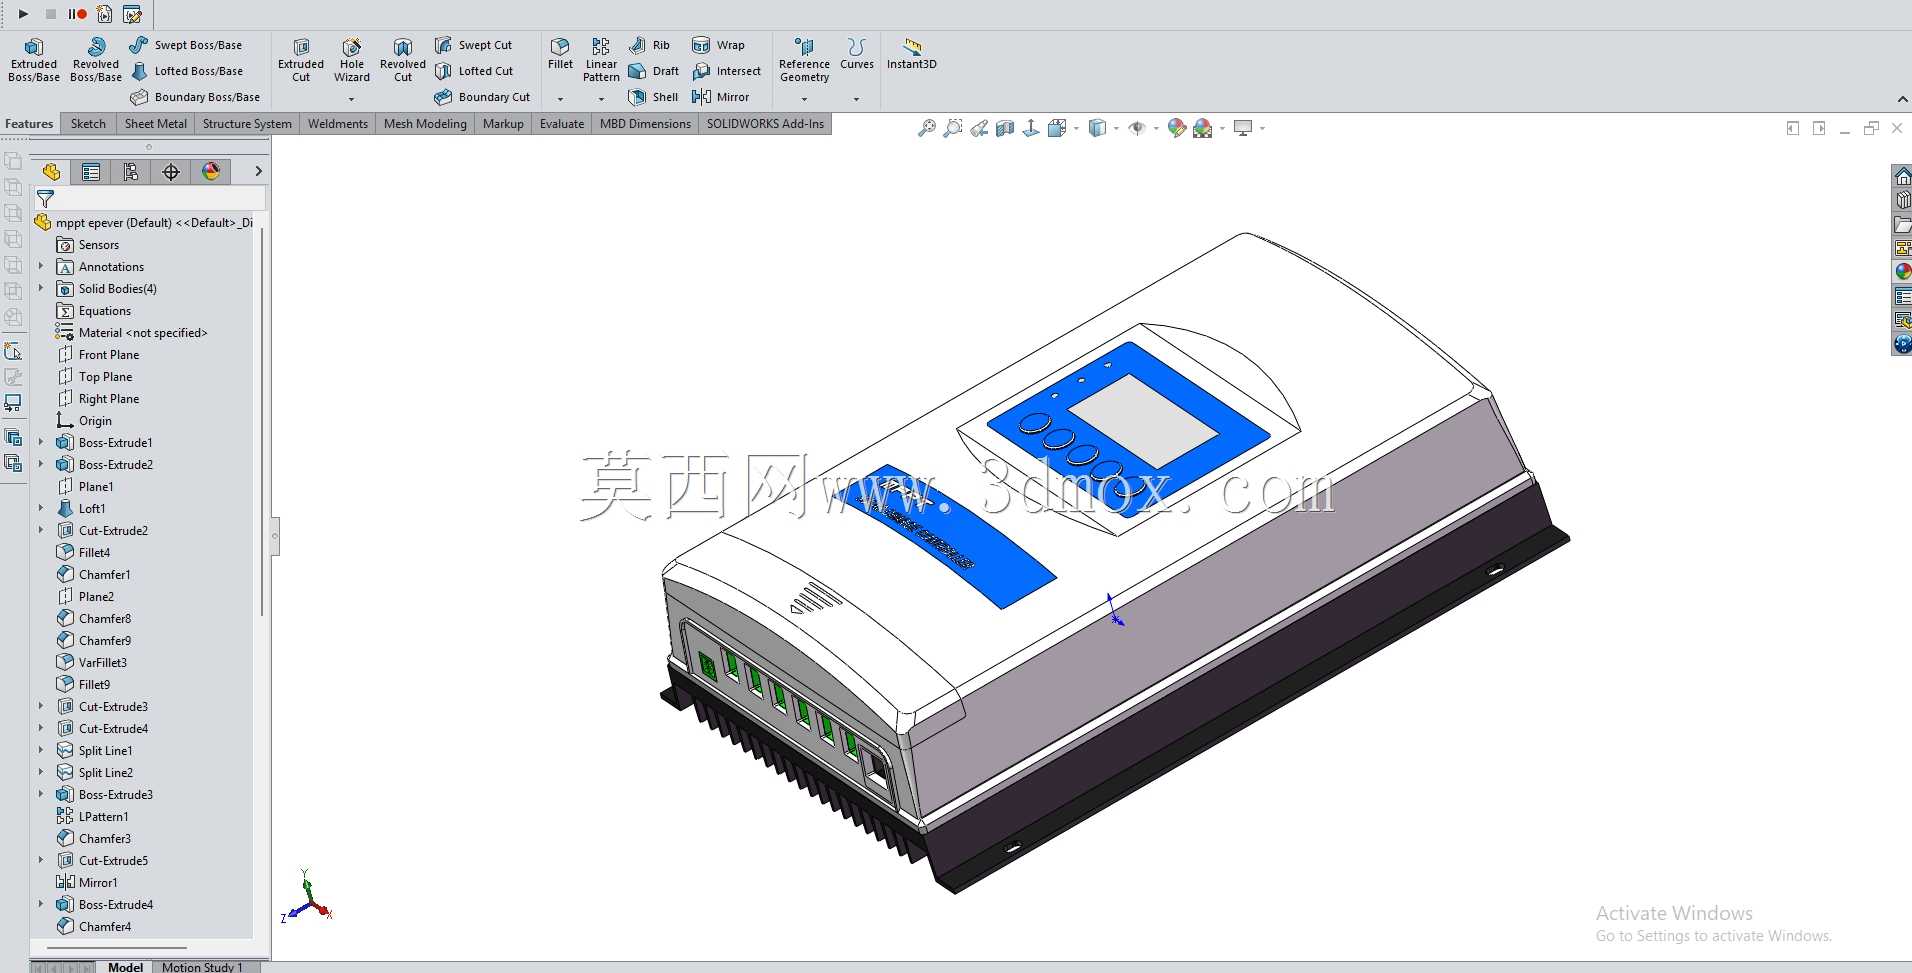1912x973 pixels.
Task: Click the Zoom to Fit icon
Action: (927, 128)
